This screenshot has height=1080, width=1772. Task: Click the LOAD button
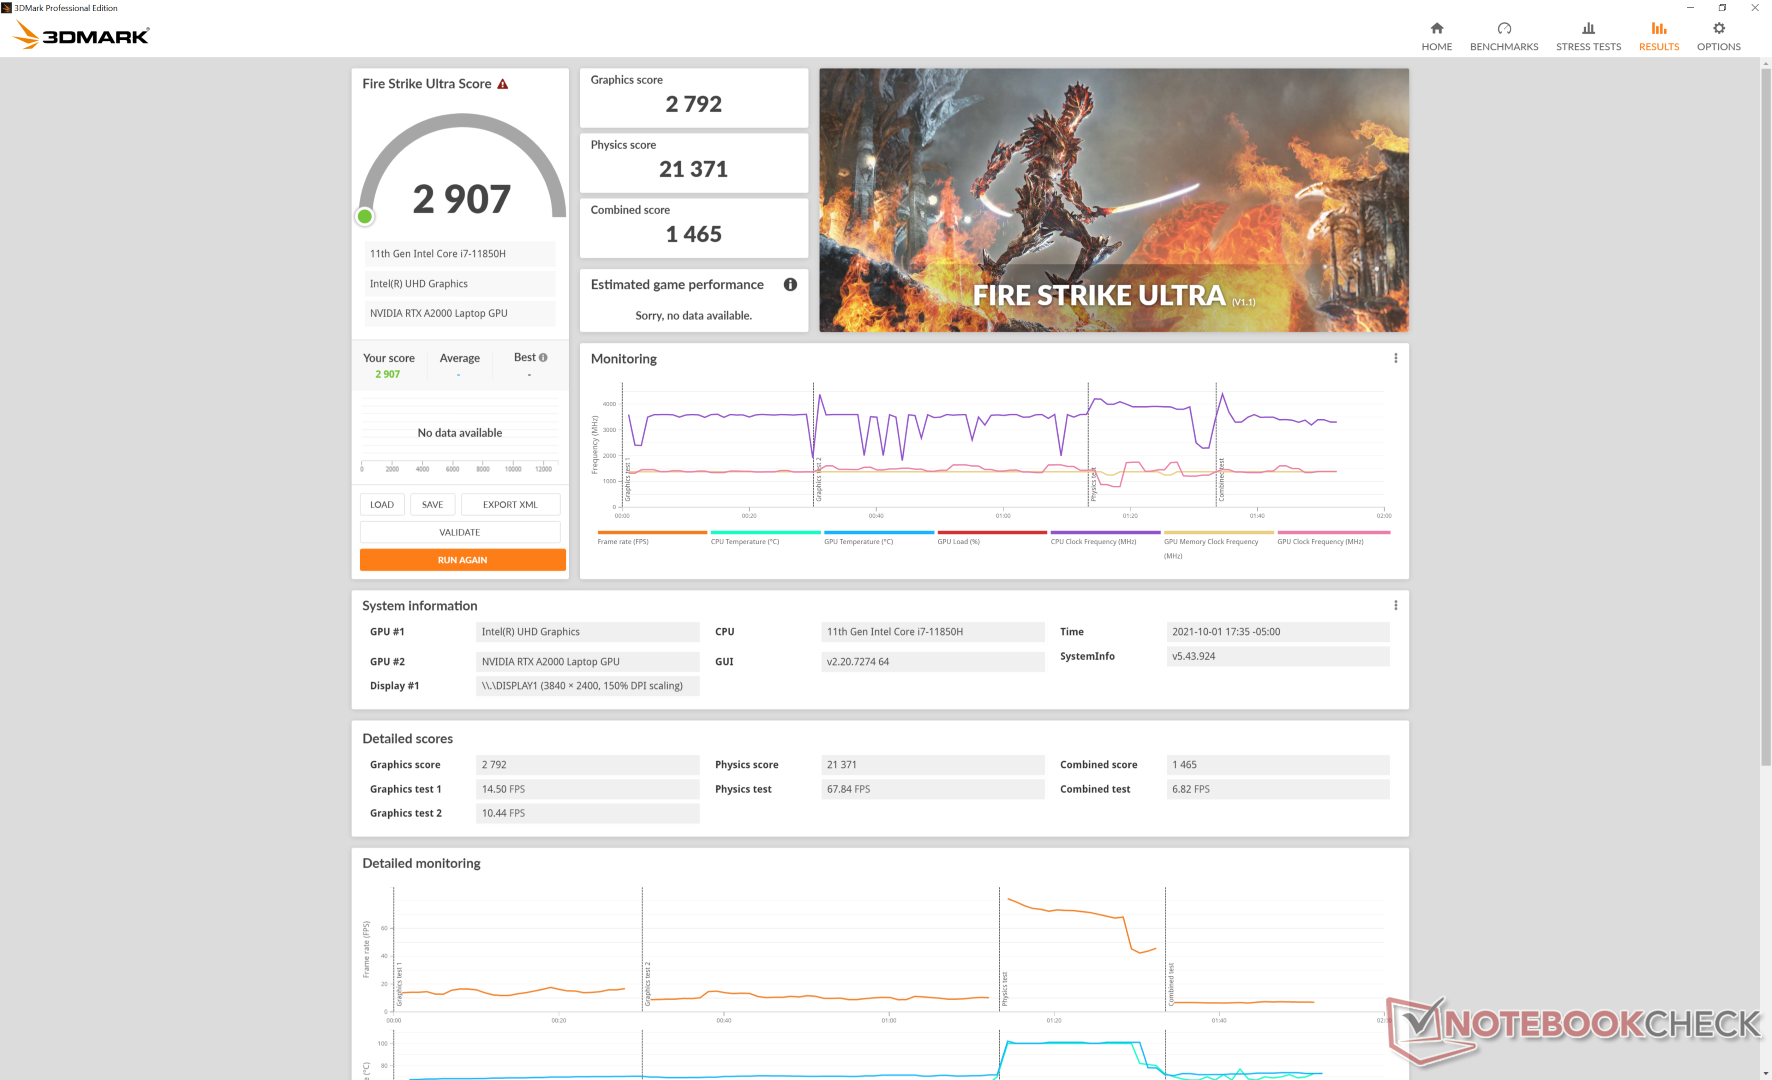click(x=382, y=505)
